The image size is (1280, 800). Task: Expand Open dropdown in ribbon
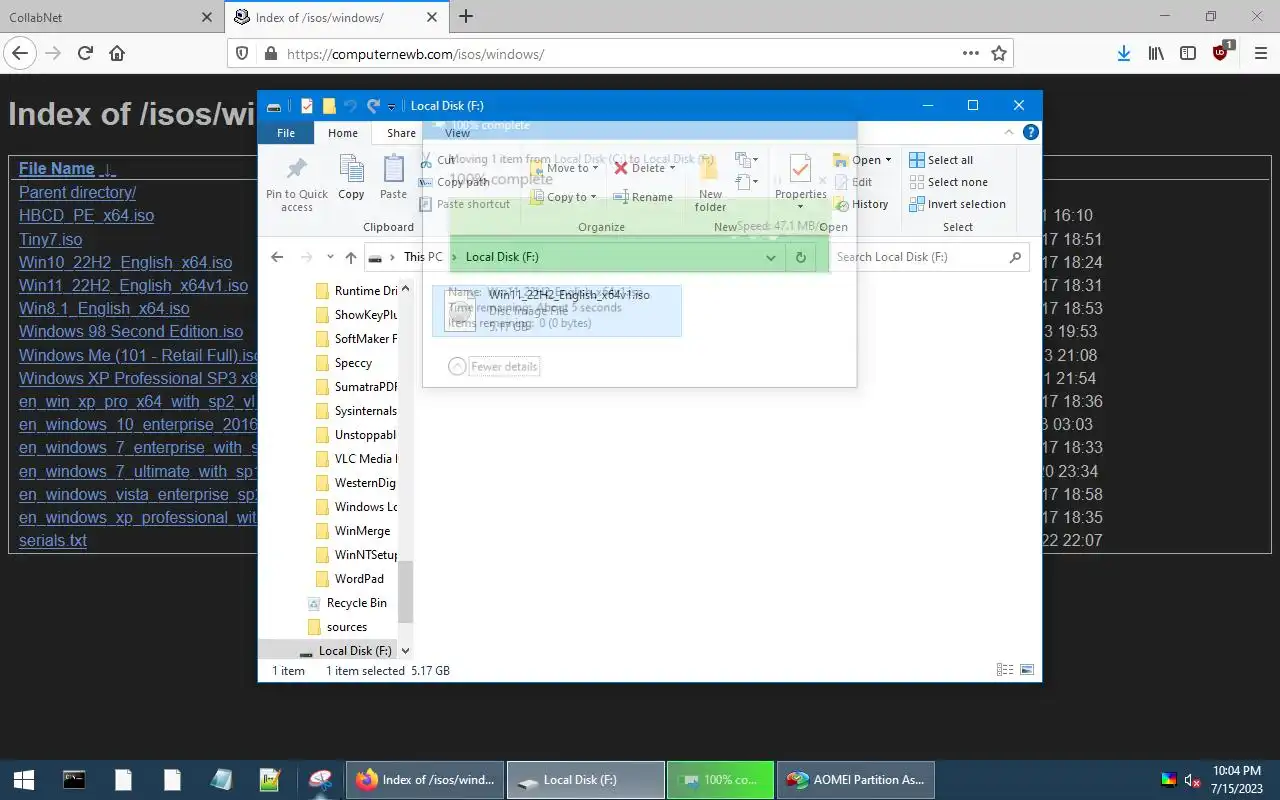(x=888, y=160)
